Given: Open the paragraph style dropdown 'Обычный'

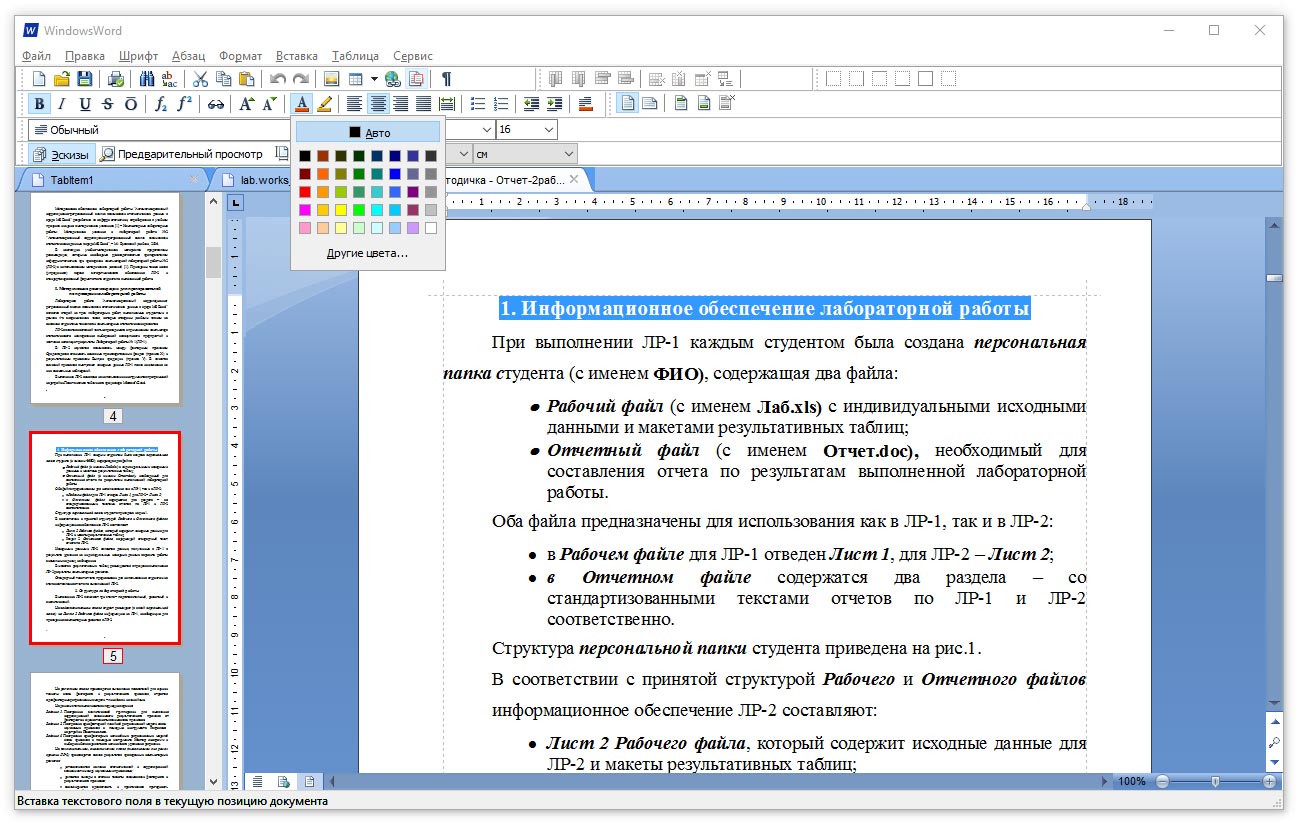Looking at the screenshot, I should coord(159,130).
